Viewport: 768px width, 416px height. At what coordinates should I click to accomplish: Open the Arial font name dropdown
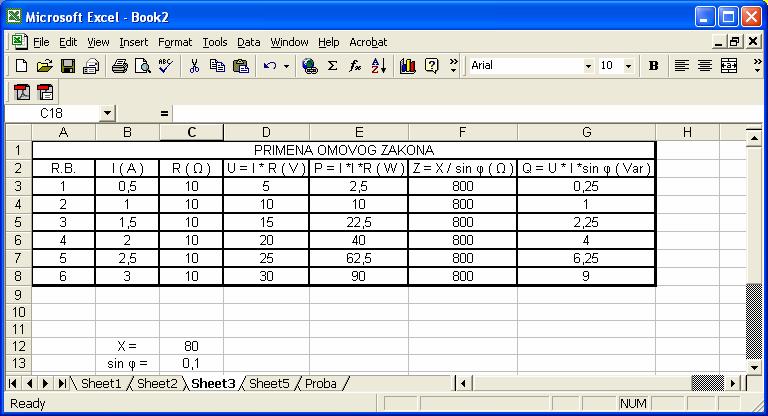coord(588,66)
